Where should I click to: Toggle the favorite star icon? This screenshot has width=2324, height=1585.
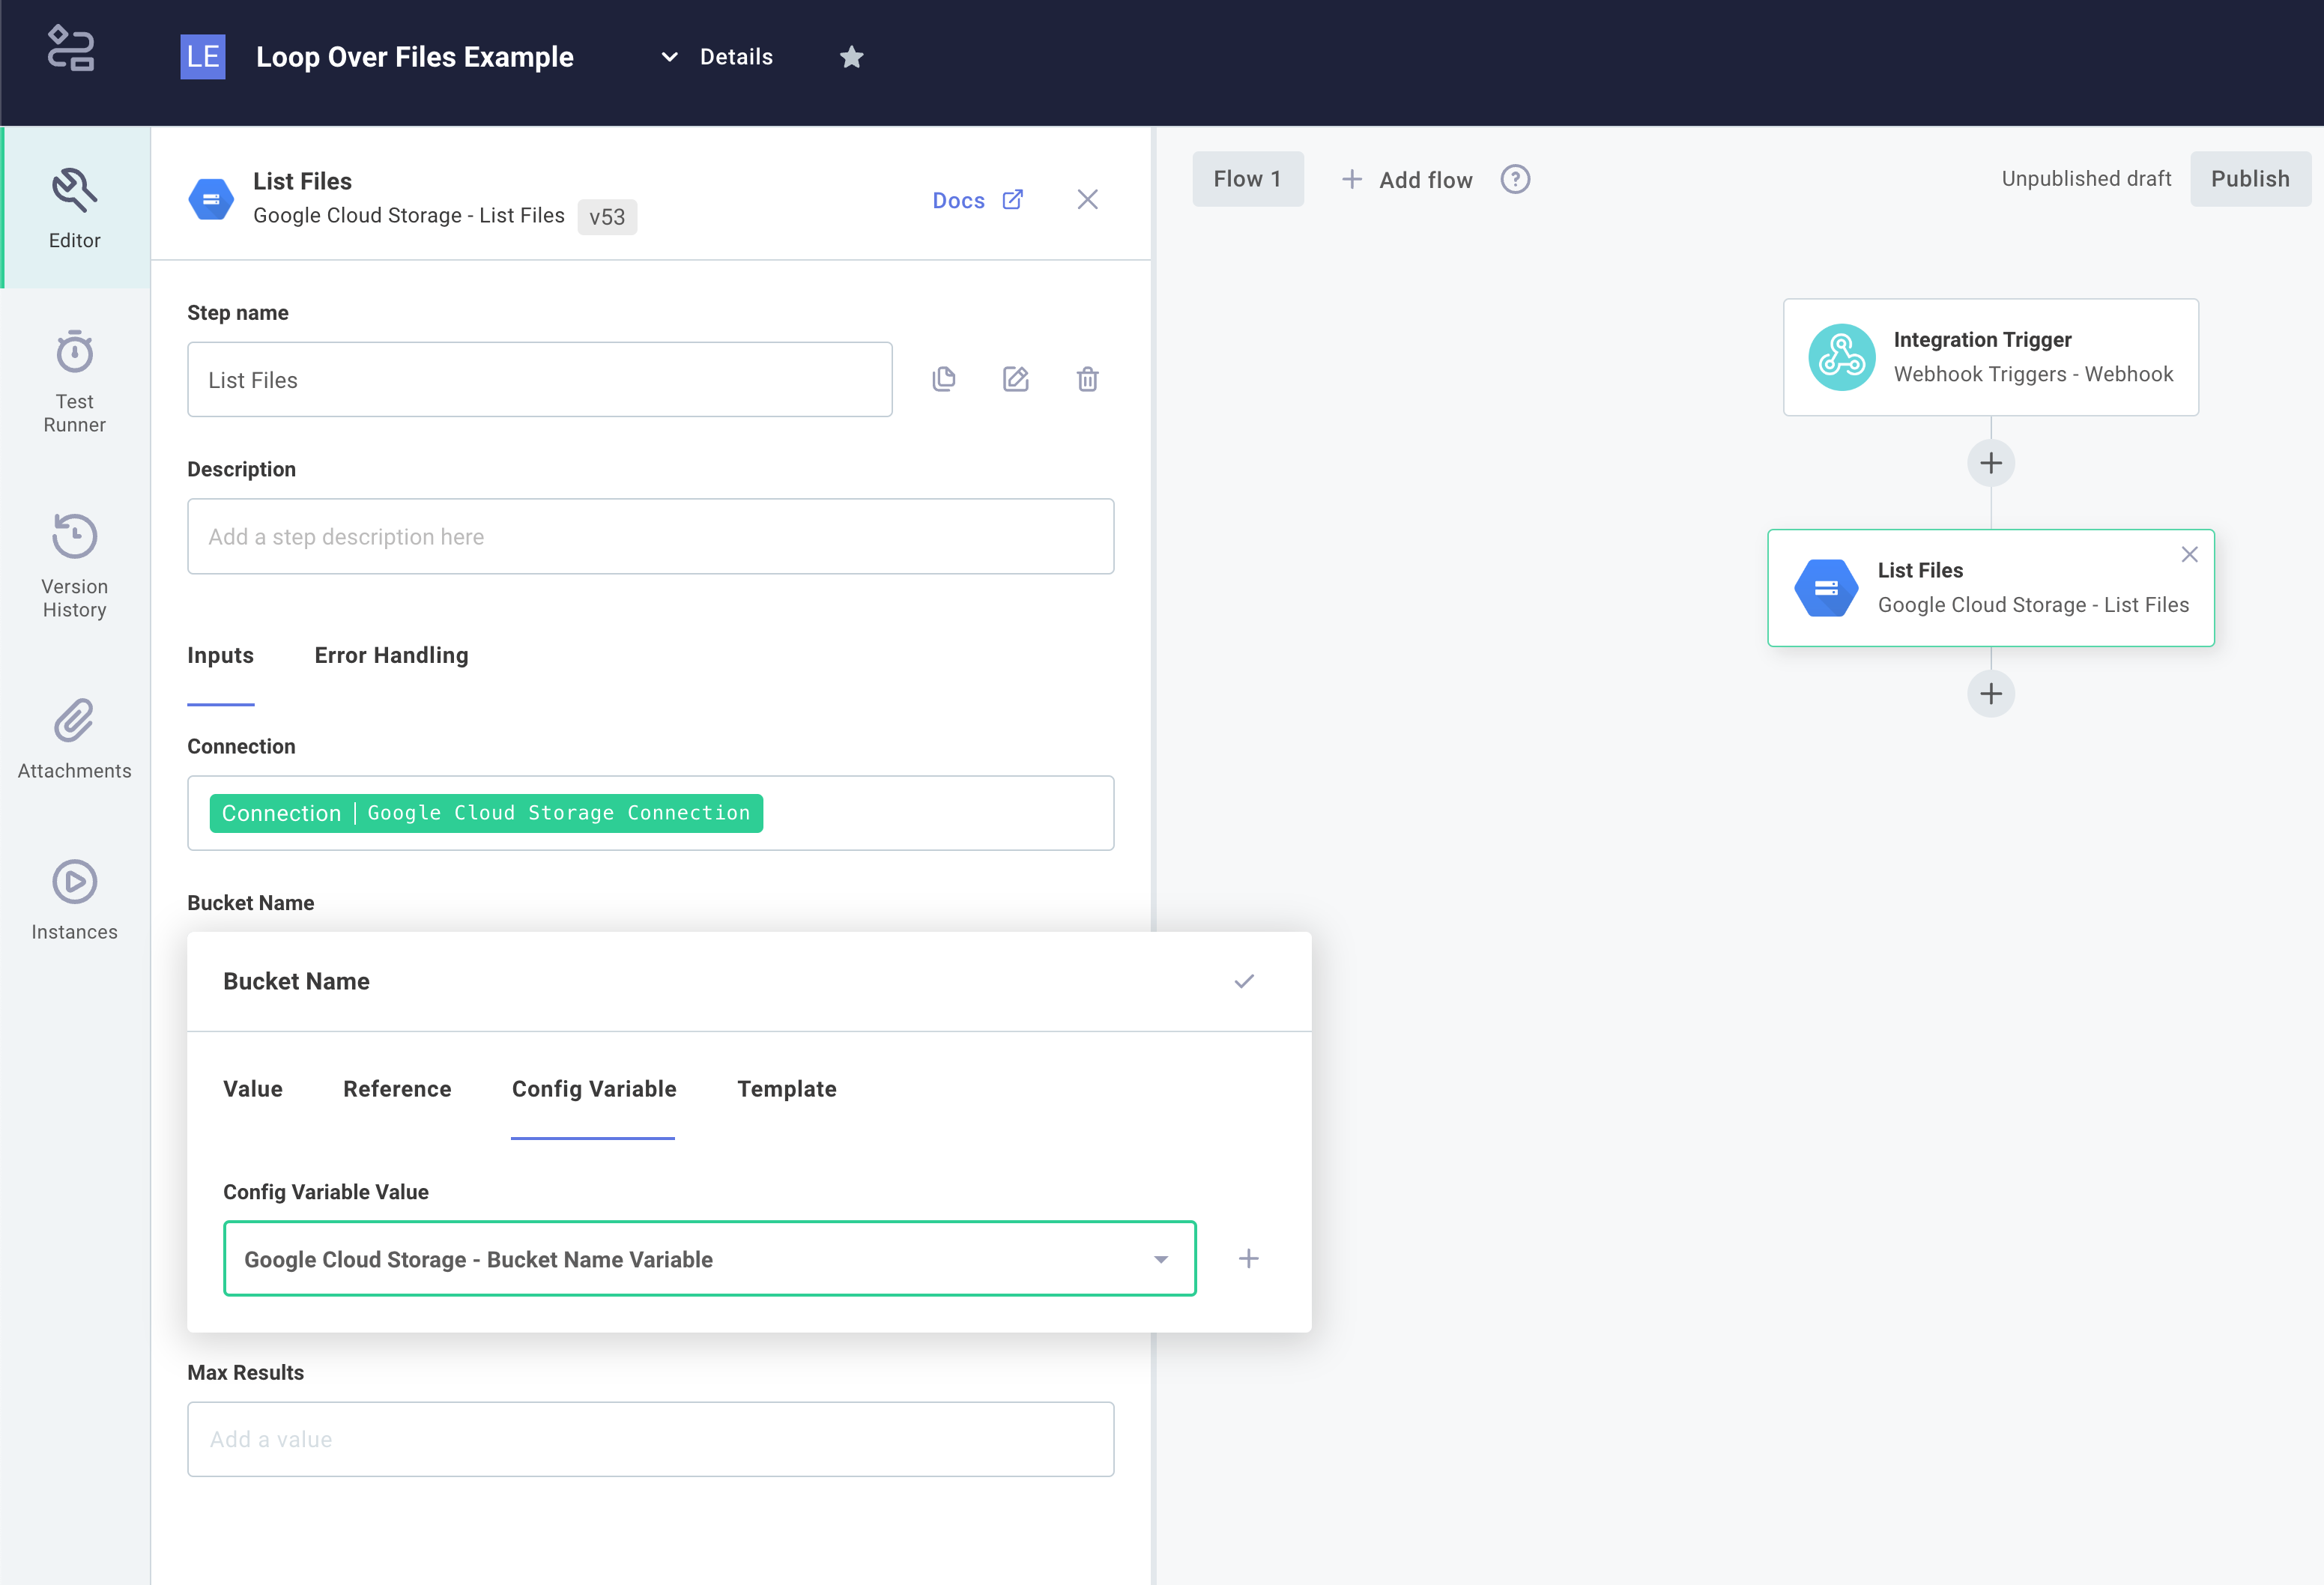851,57
